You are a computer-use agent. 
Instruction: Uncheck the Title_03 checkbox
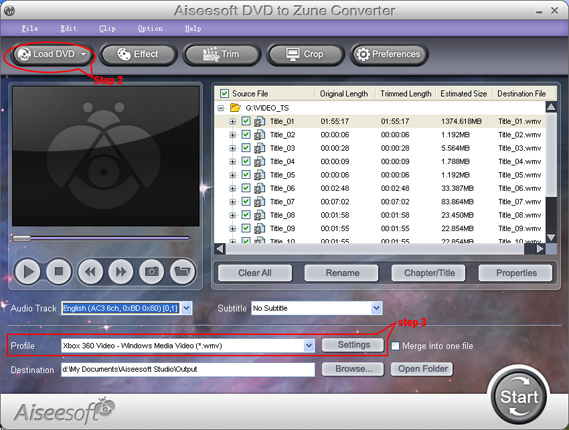pos(246,148)
